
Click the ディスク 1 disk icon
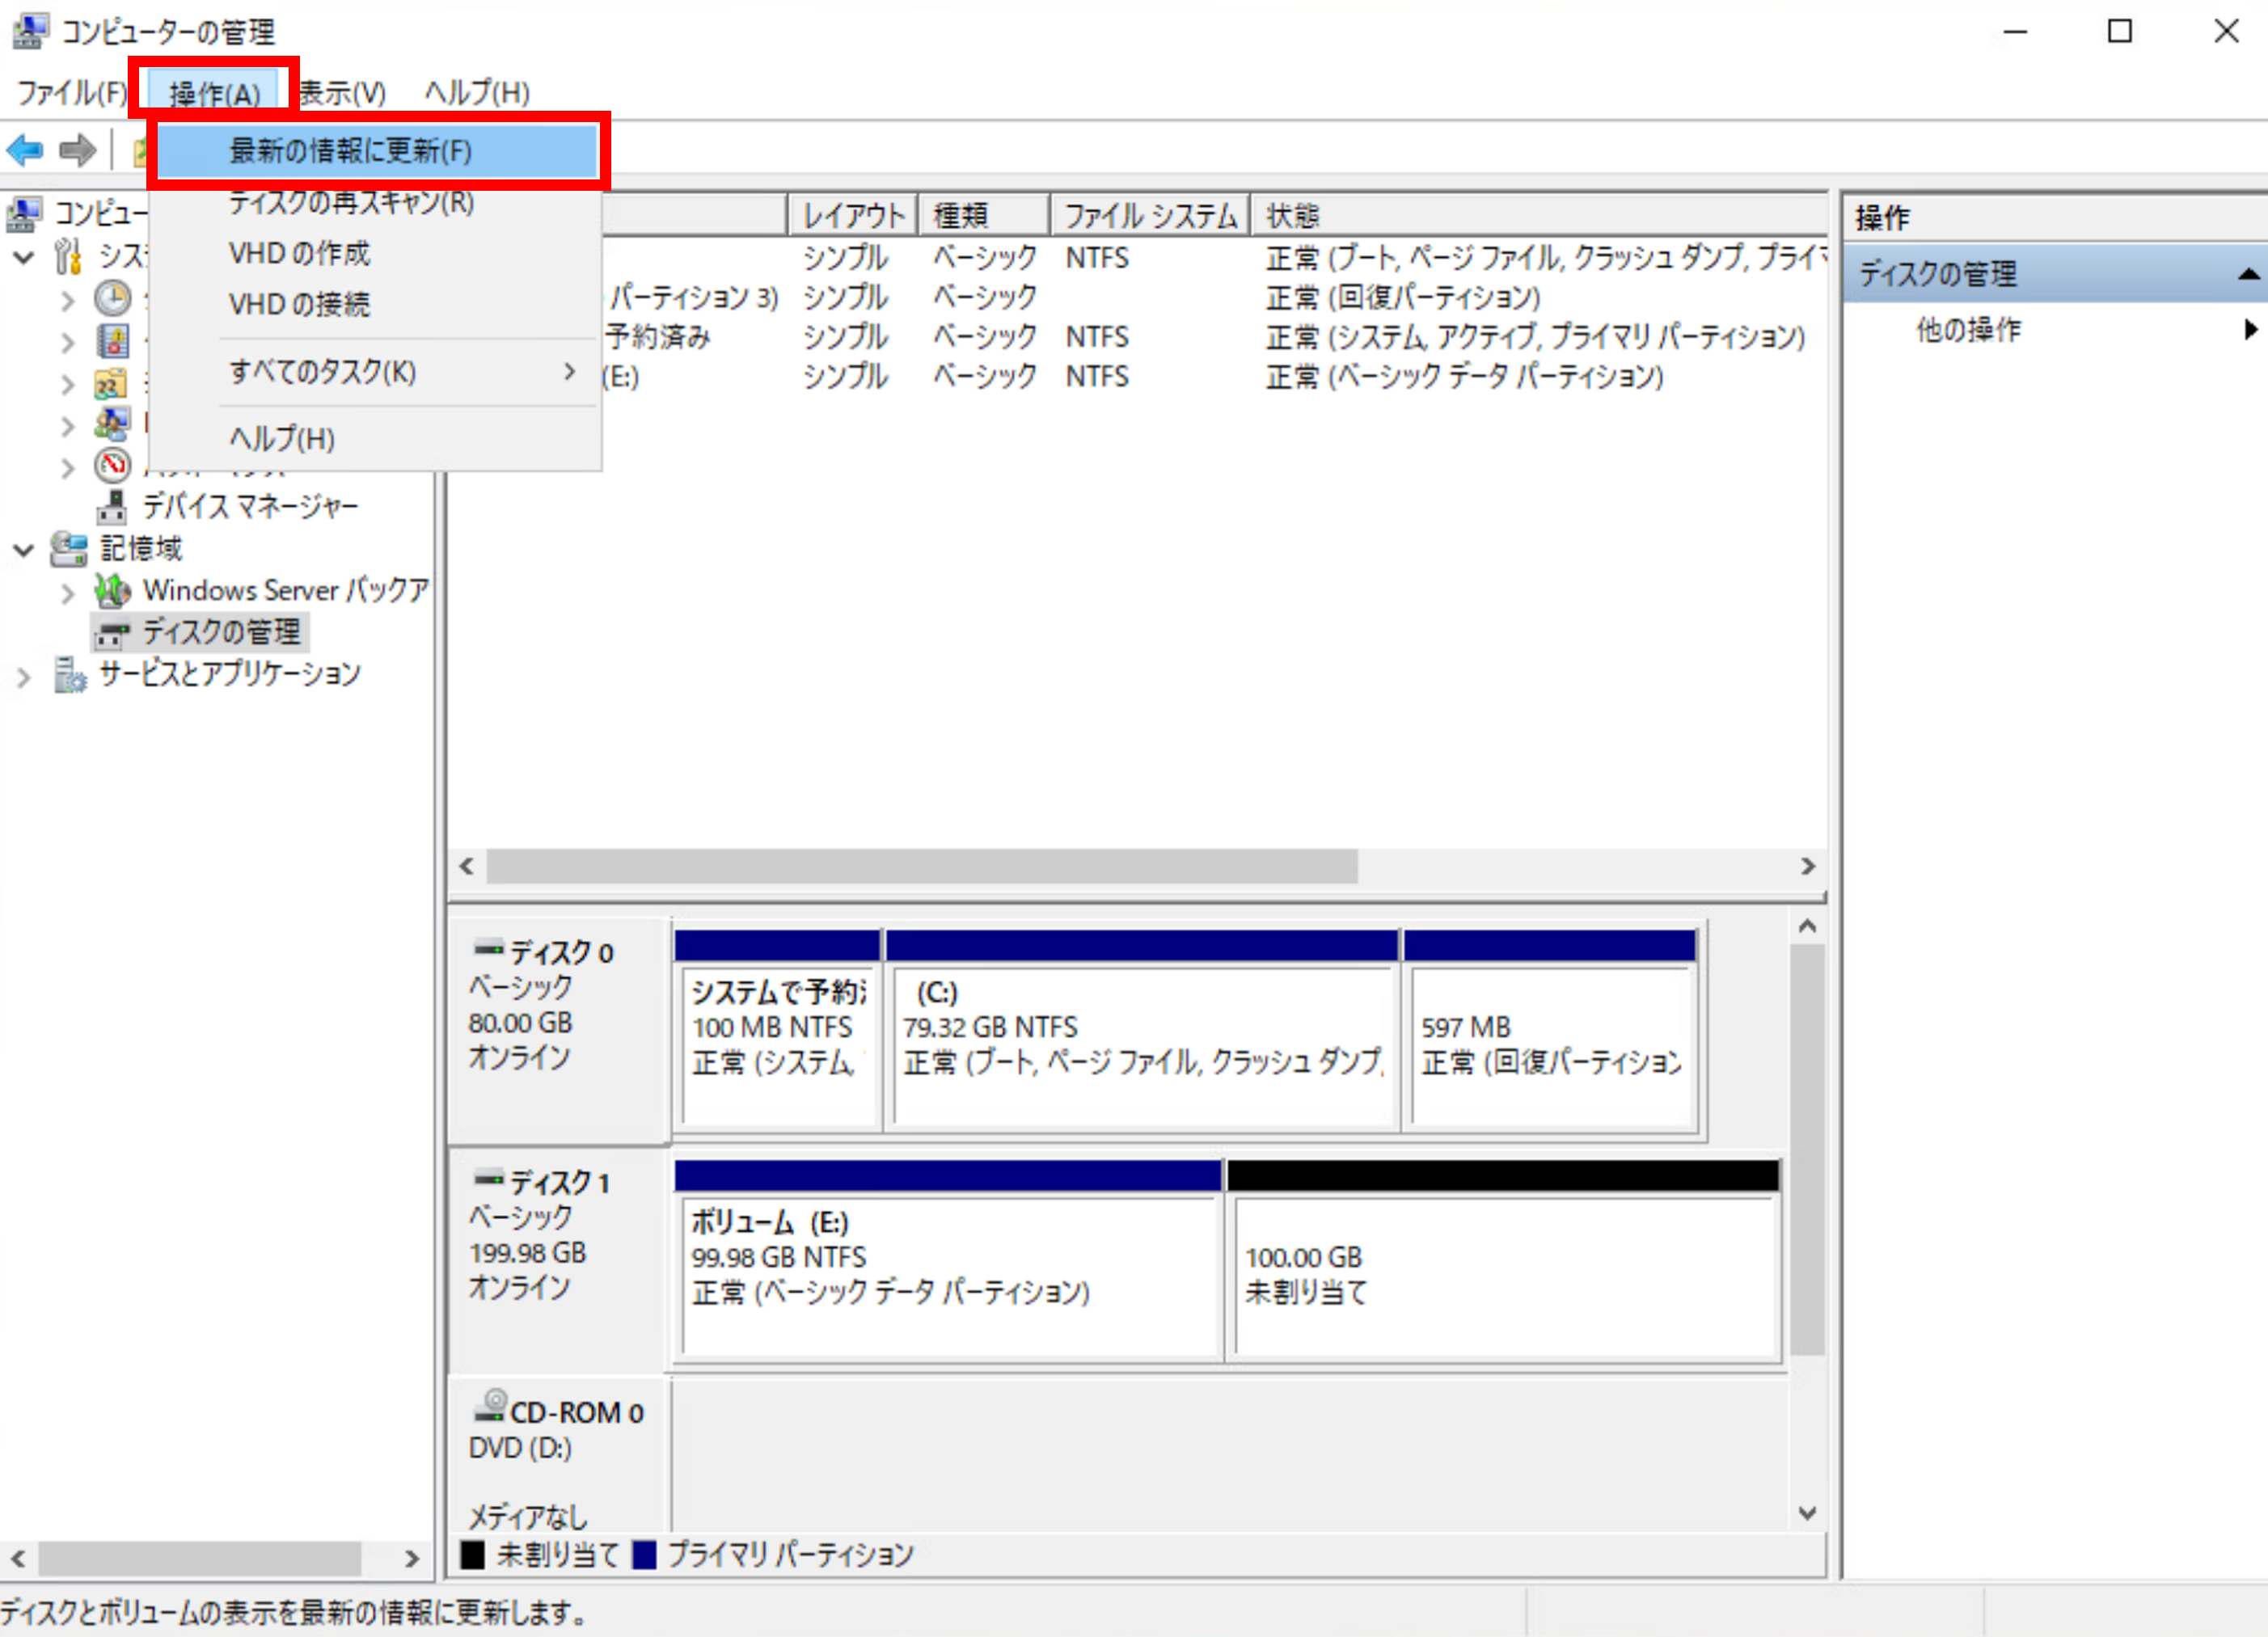pyautogui.click(x=488, y=1178)
